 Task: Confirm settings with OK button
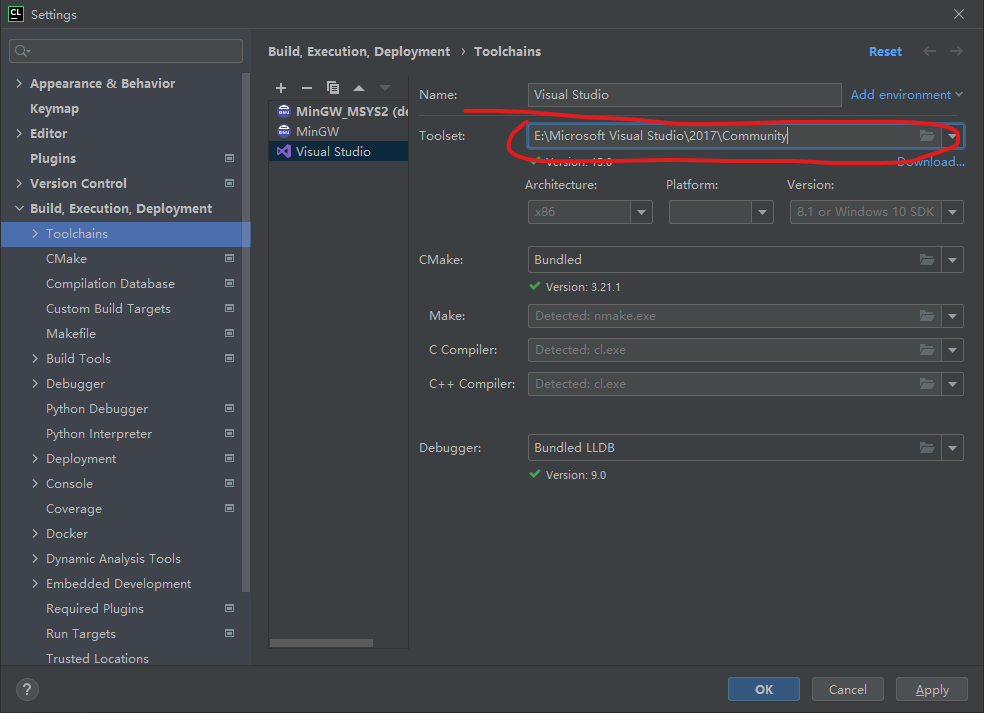tap(764, 689)
